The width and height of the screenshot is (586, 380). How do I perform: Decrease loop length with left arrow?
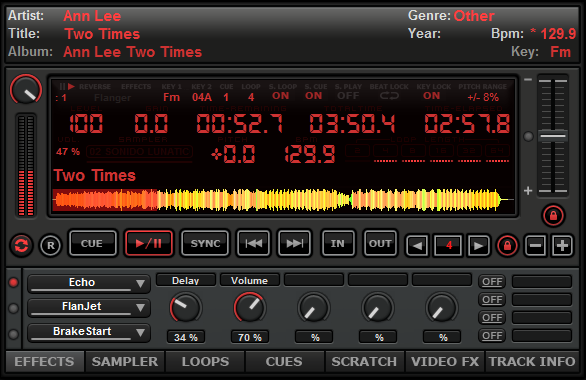click(x=417, y=245)
